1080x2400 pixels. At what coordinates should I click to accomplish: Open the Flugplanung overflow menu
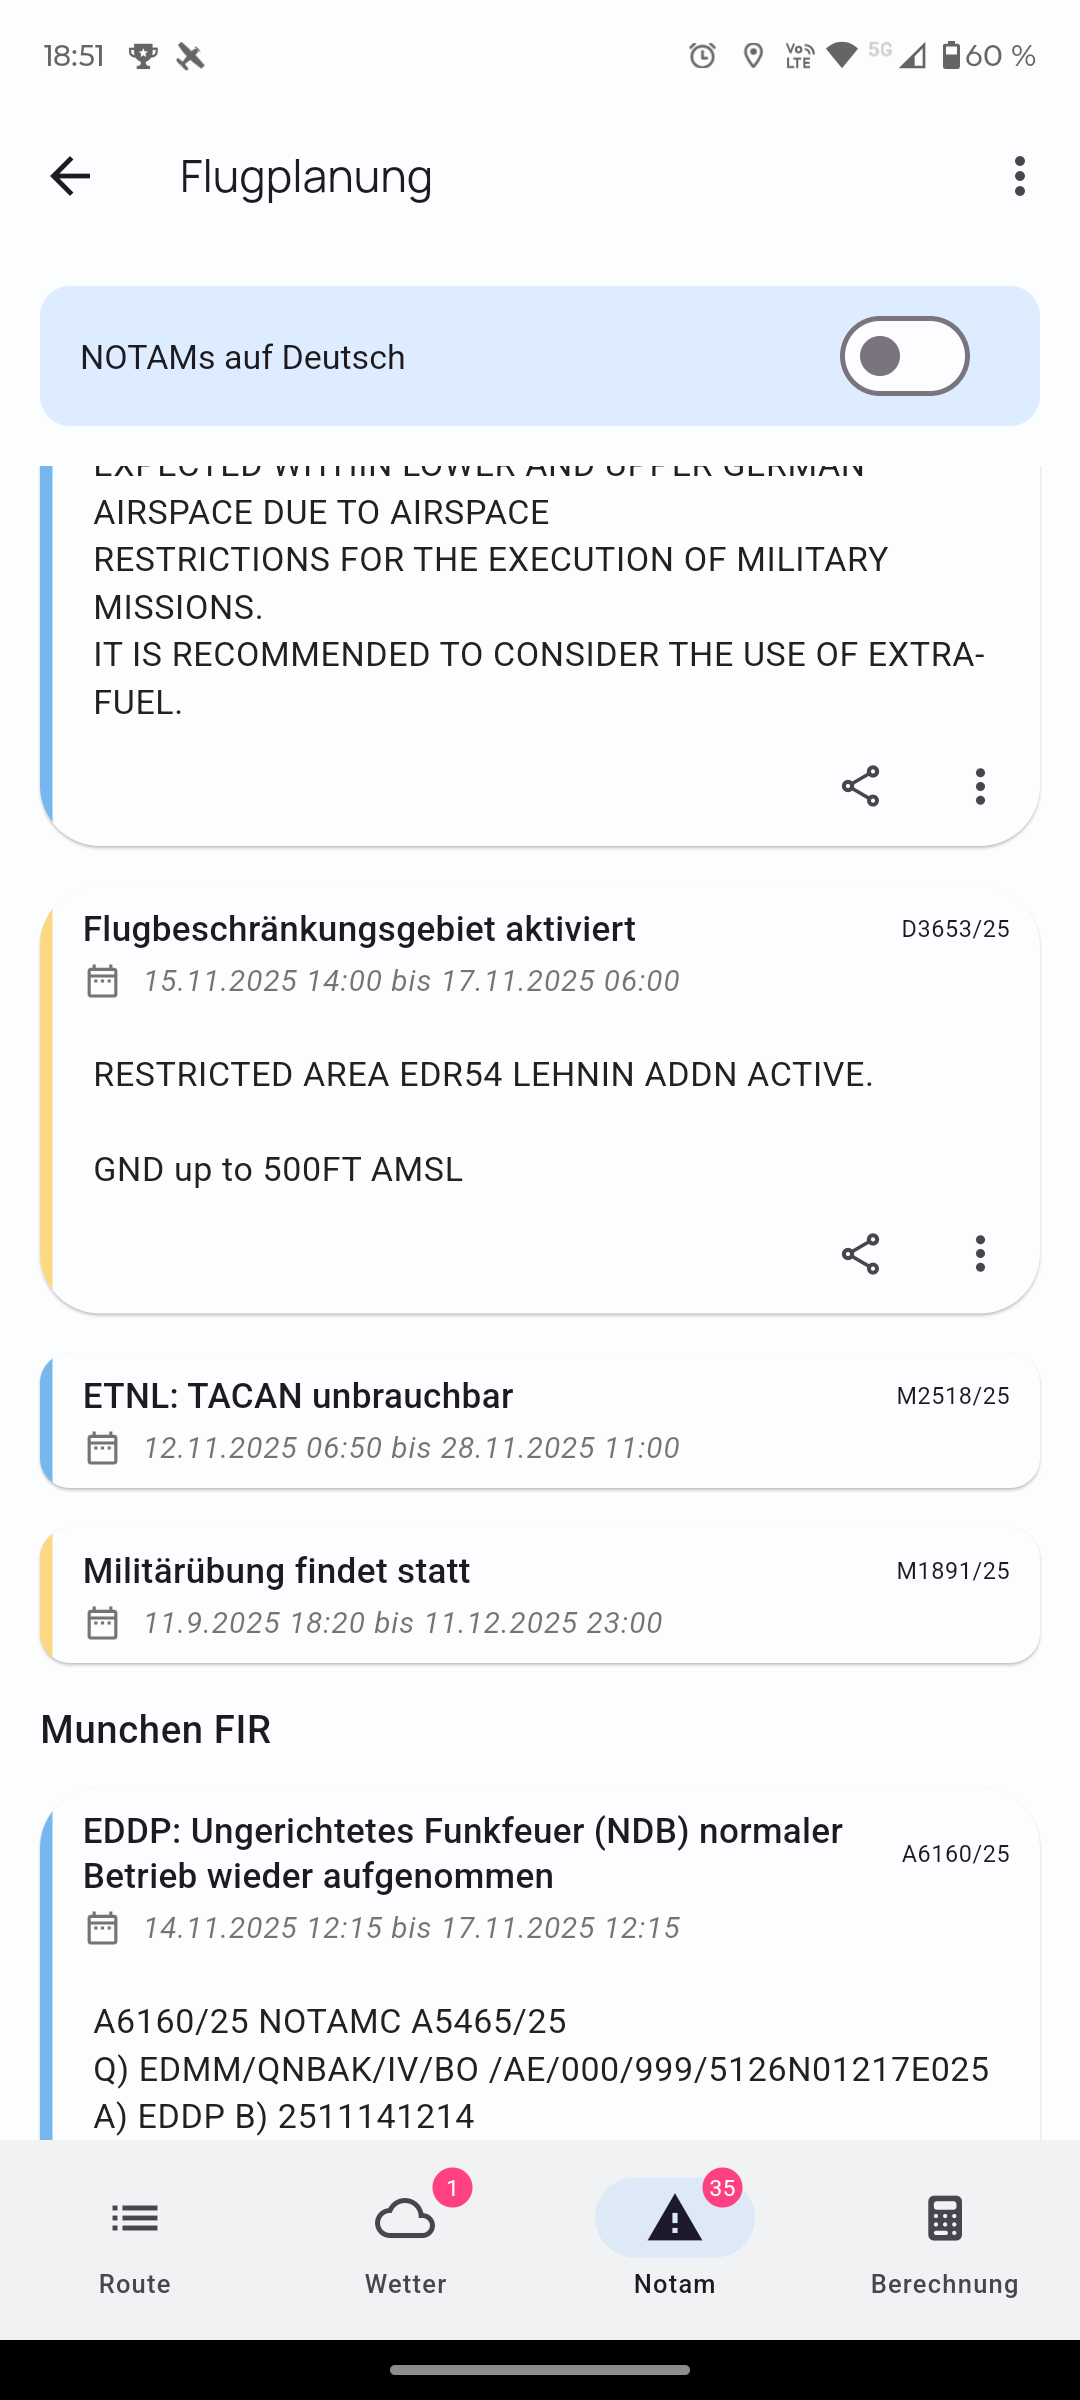pyautogui.click(x=1019, y=176)
